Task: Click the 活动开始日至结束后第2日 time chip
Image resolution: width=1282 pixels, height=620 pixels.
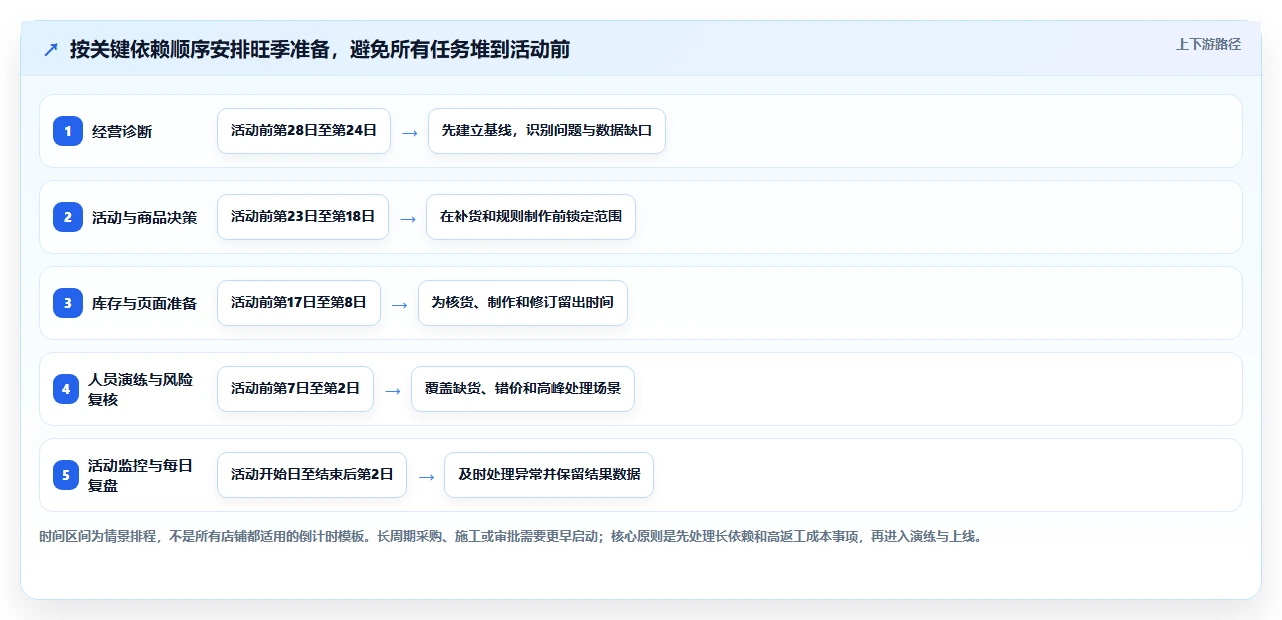Action: coord(312,475)
